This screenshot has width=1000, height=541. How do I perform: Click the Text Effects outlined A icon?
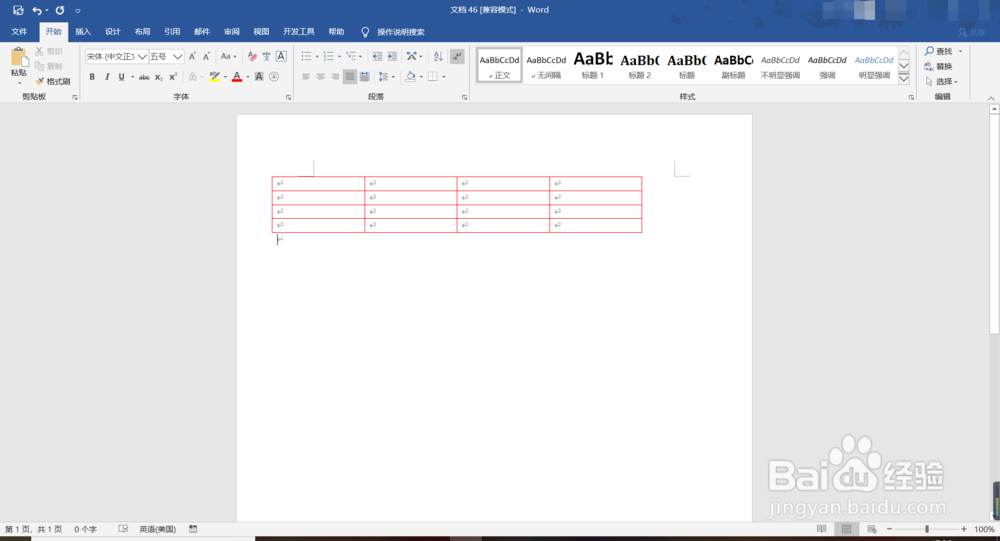(x=193, y=77)
